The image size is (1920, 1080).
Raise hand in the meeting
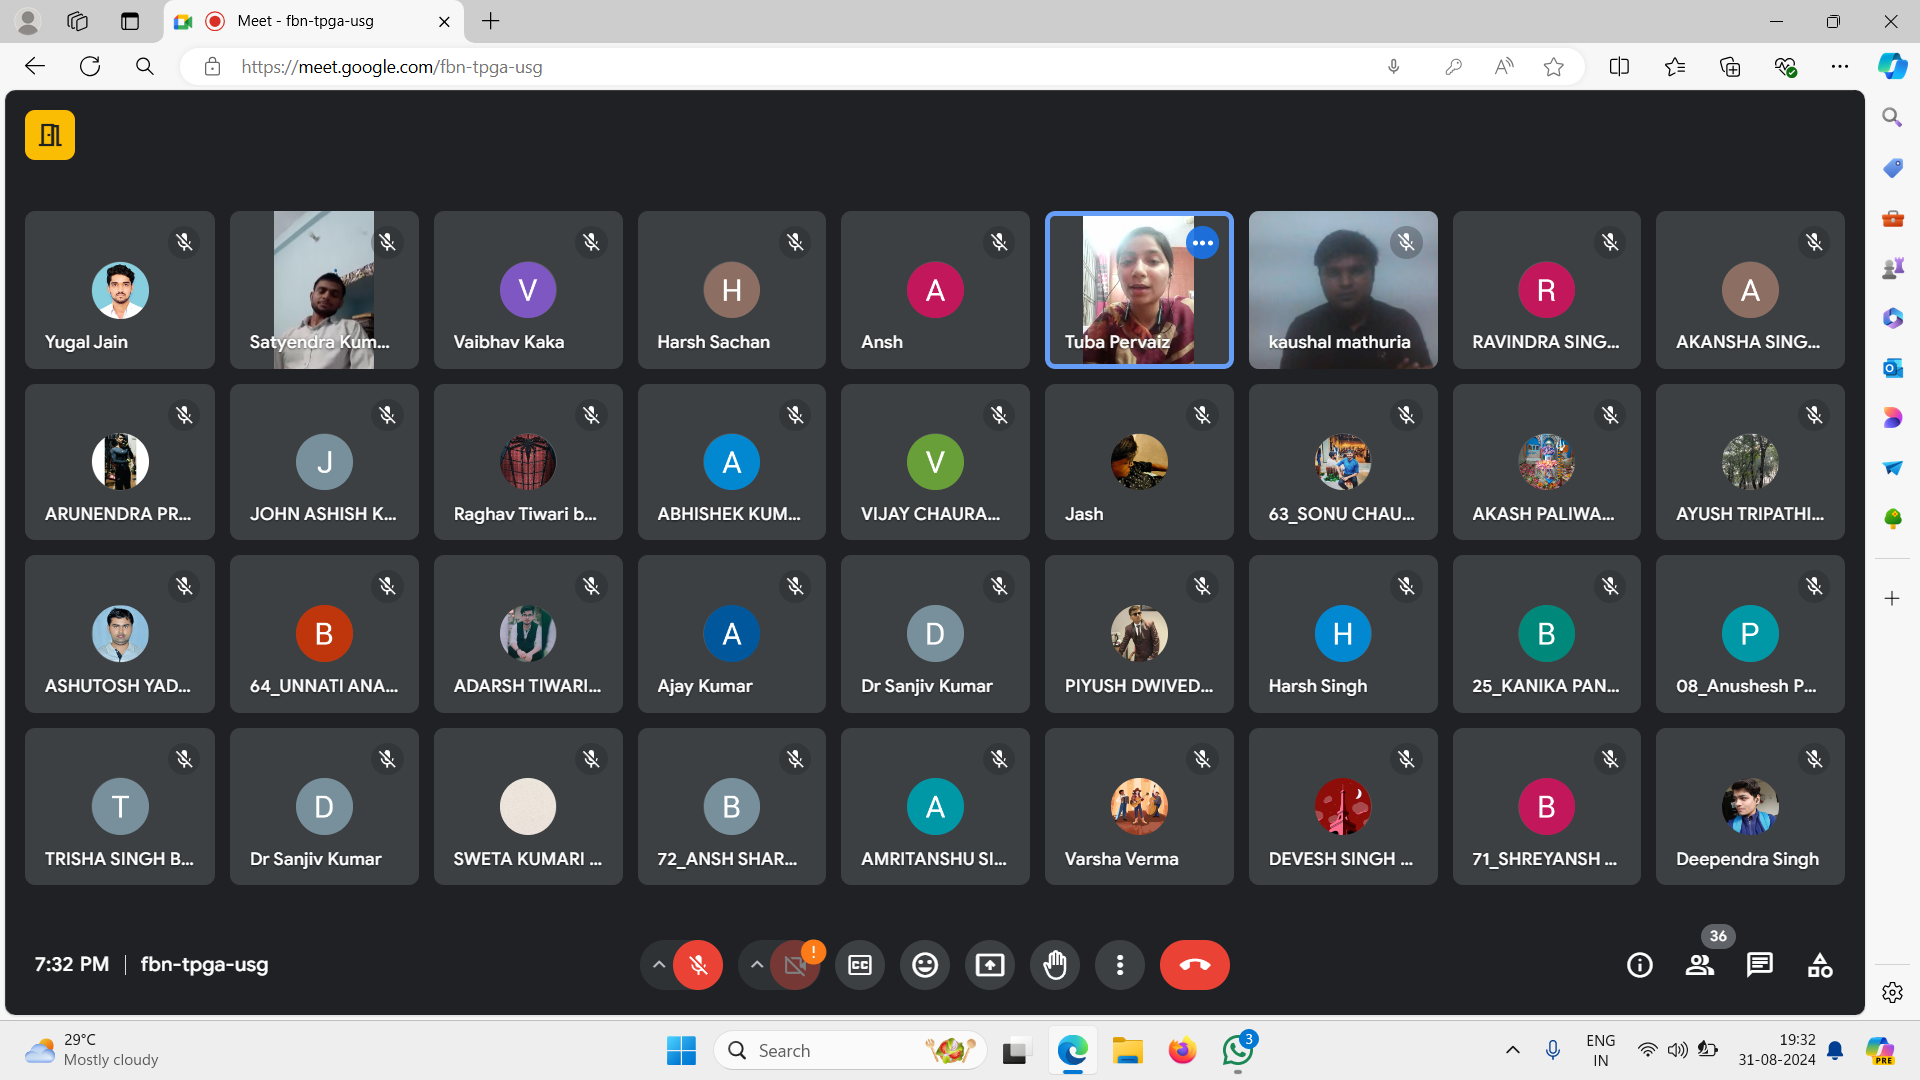[1055, 965]
